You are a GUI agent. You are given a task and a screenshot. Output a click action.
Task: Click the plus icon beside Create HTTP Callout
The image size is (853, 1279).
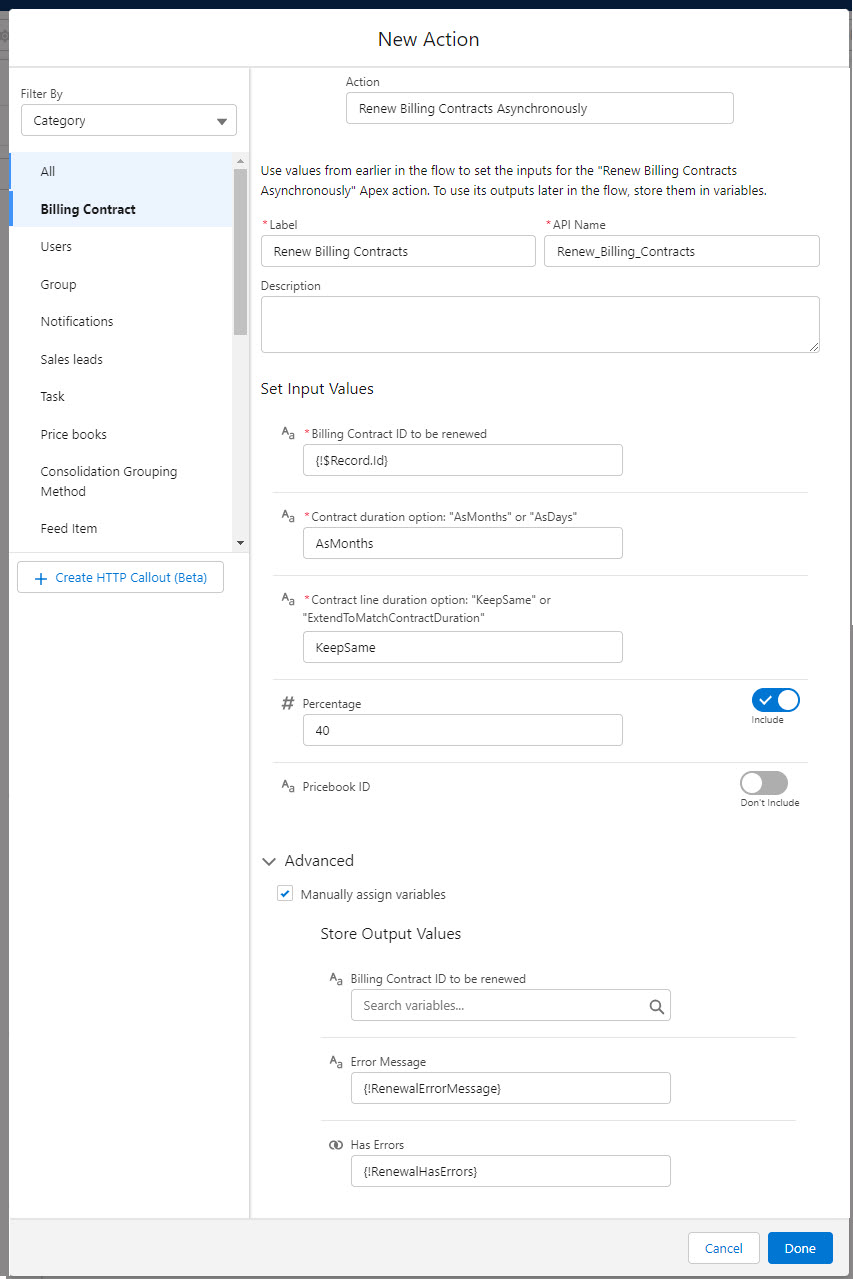coord(41,578)
